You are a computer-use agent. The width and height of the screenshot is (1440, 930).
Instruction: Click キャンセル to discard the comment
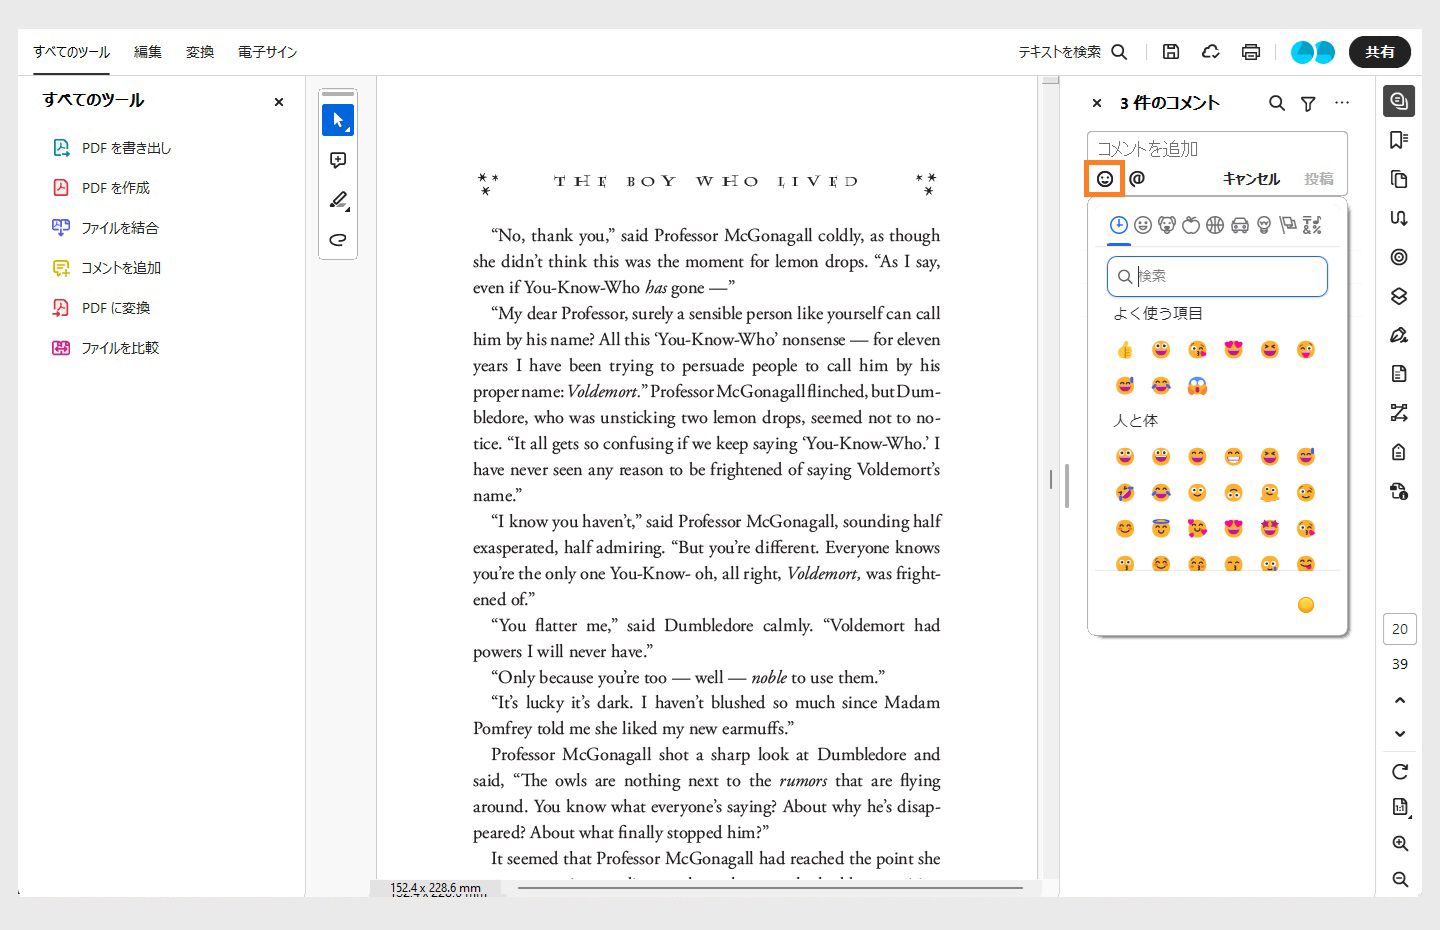point(1251,179)
